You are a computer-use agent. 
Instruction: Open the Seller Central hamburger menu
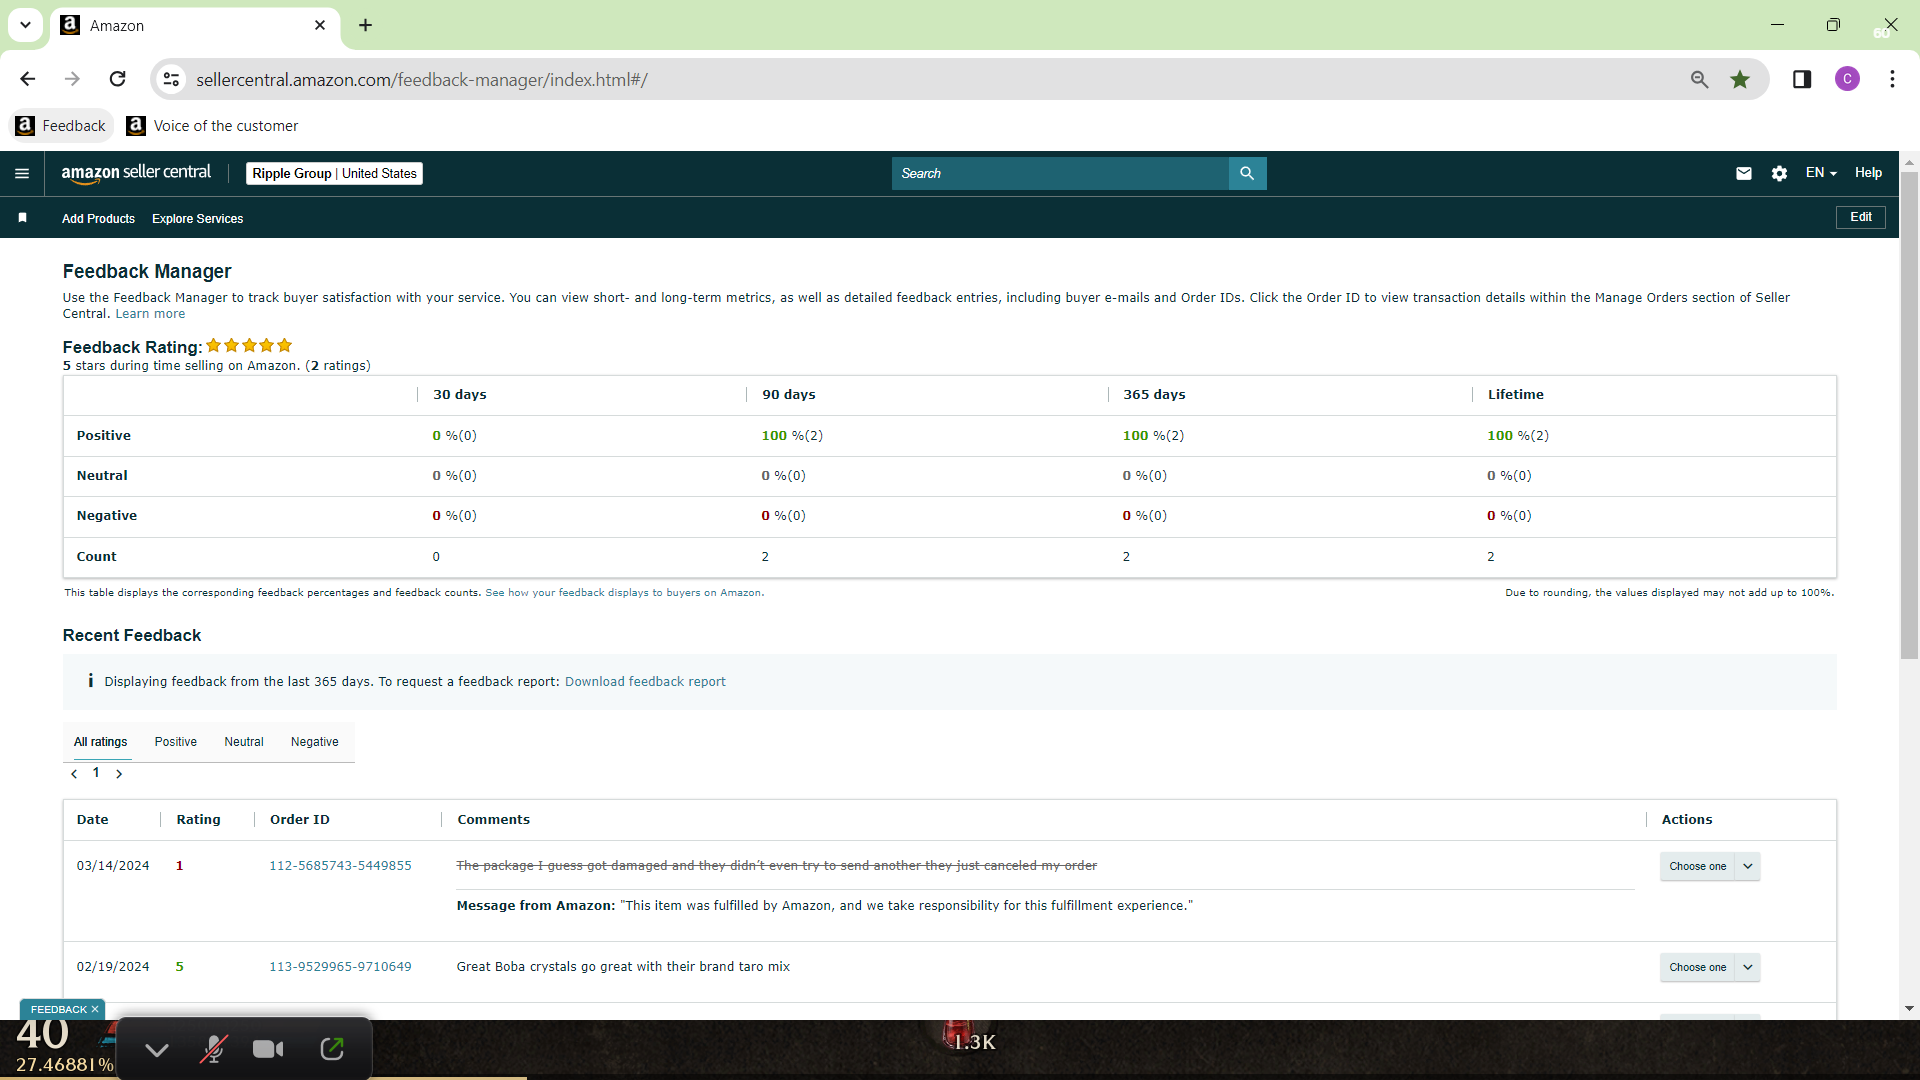22,173
